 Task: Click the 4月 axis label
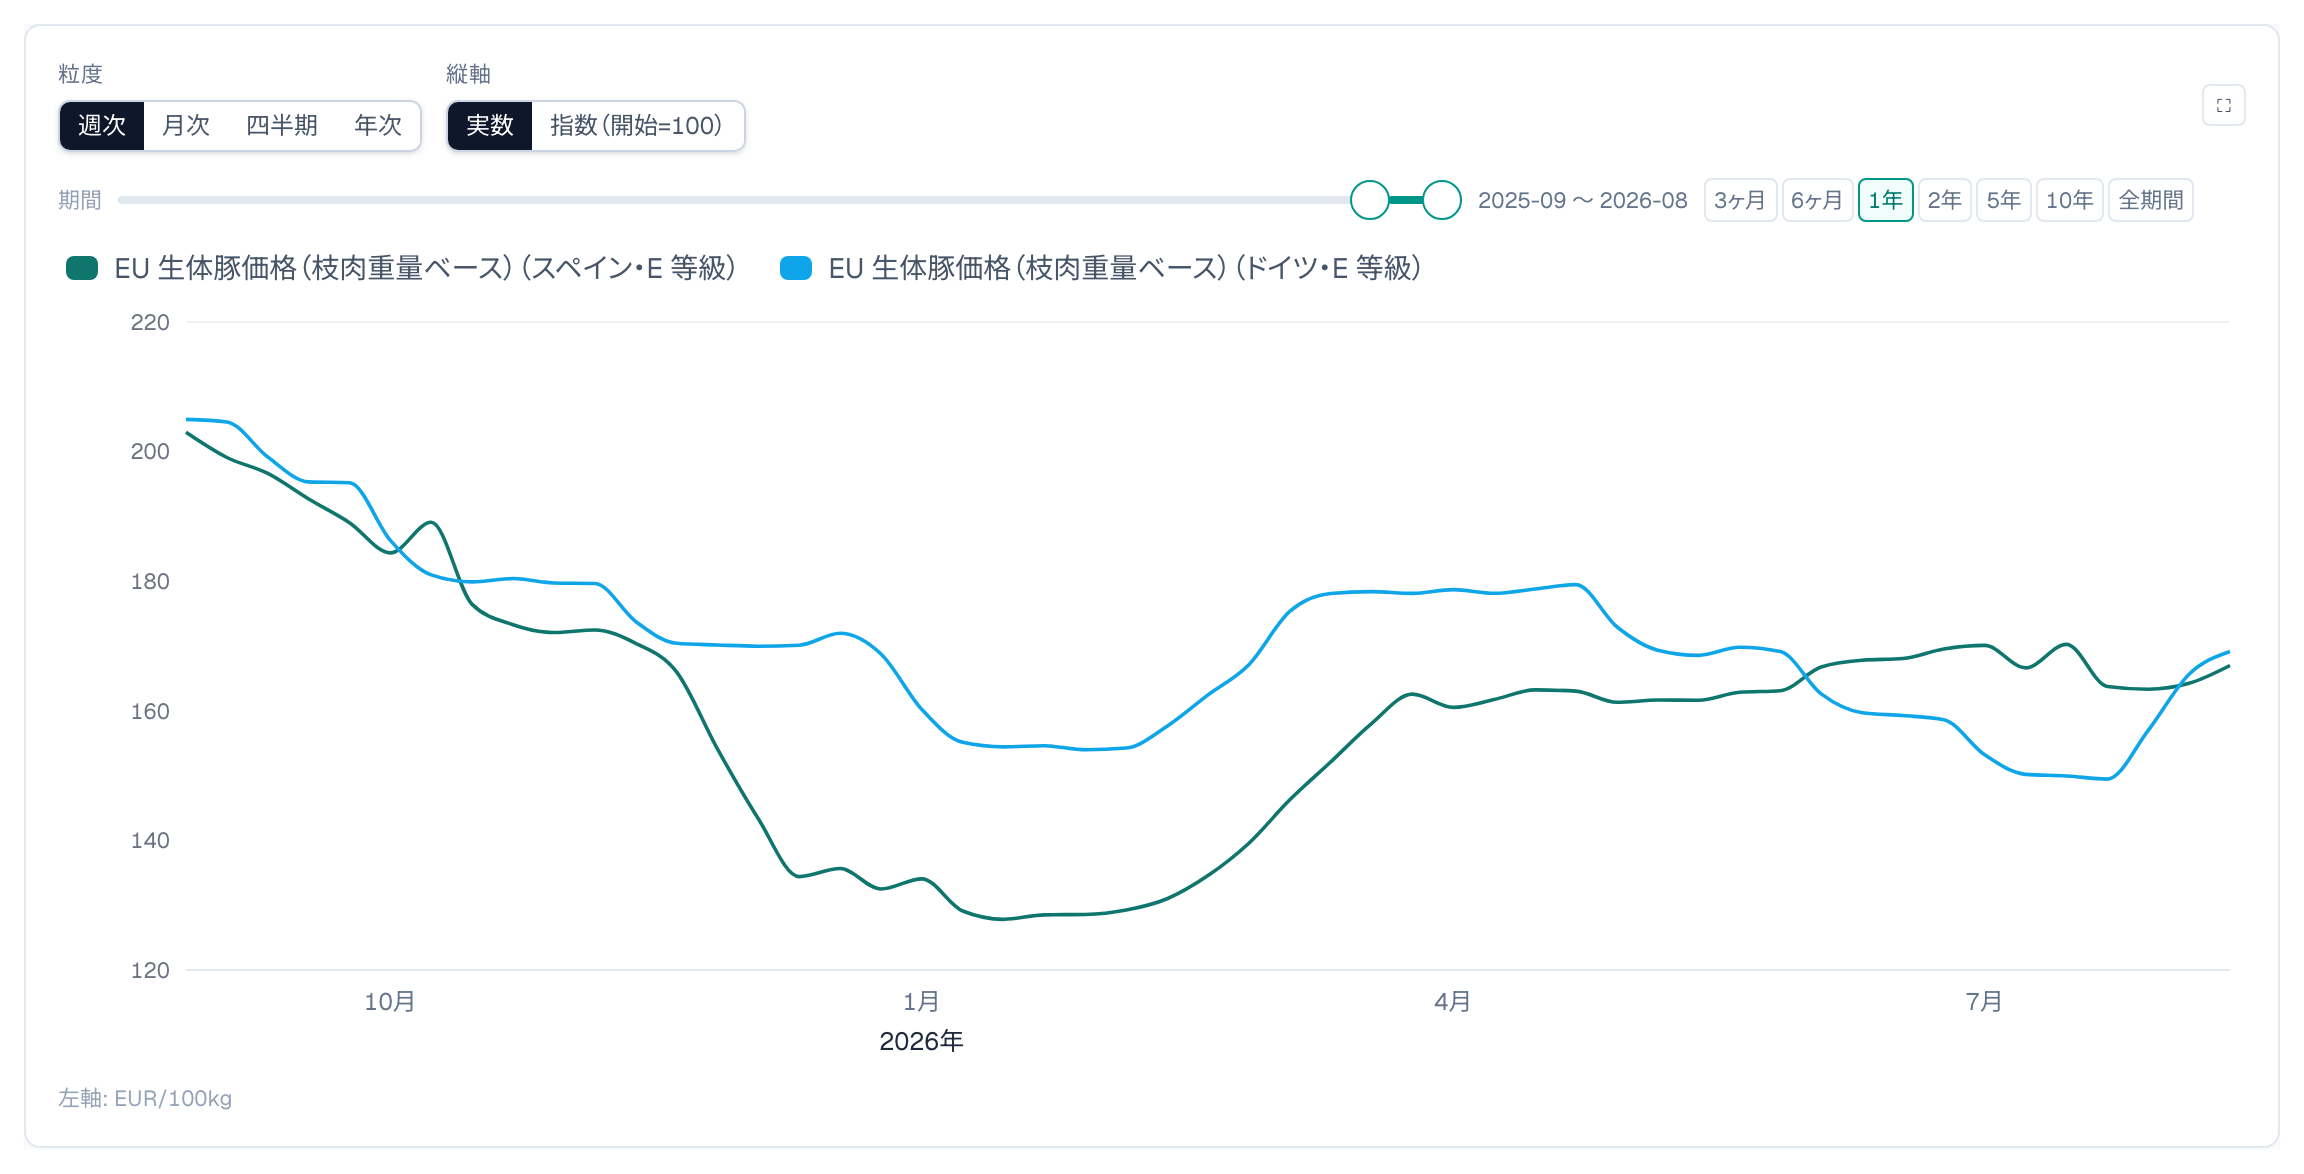click(x=1453, y=1001)
